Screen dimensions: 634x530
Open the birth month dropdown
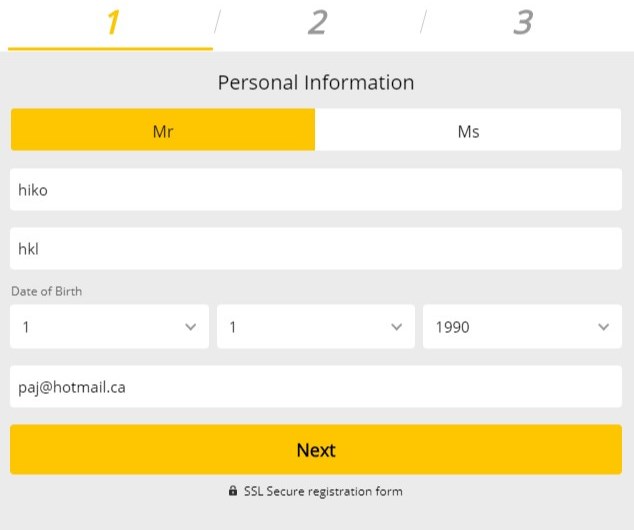click(x=316, y=327)
